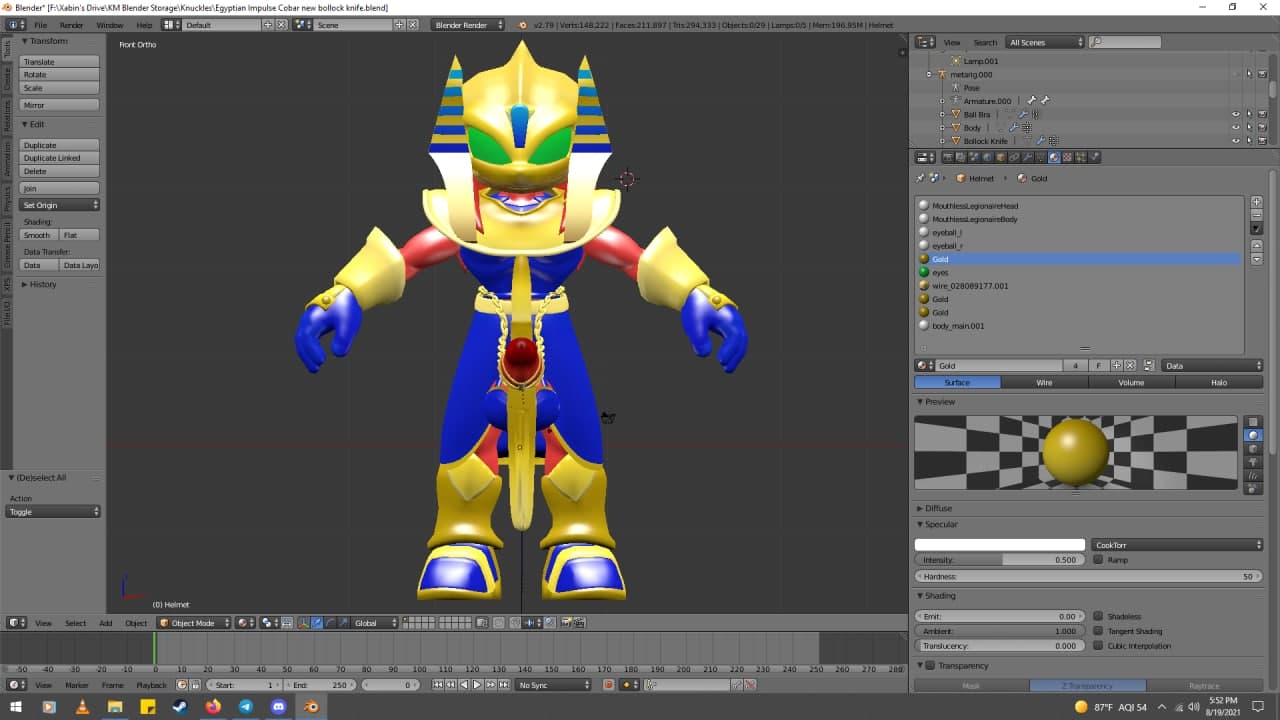The width and height of the screenshot is (1280, 720).
Task: Select the cube preview shape icon
Action: pyautogui.click(x=1254, y=449)
